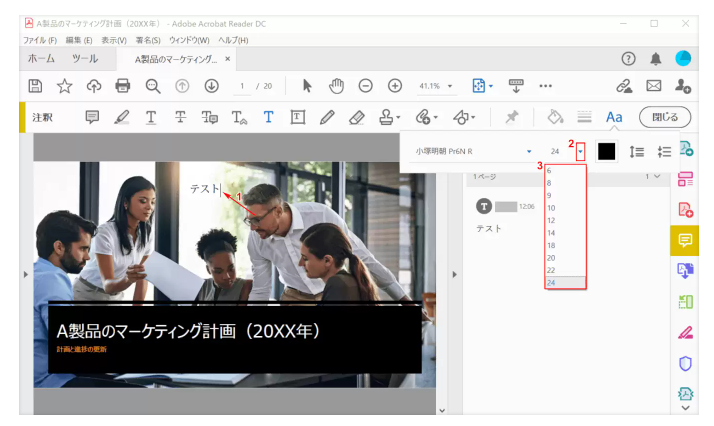Toggle the Aa text properties panel
The image size is (714, 426).
(614, 117)
